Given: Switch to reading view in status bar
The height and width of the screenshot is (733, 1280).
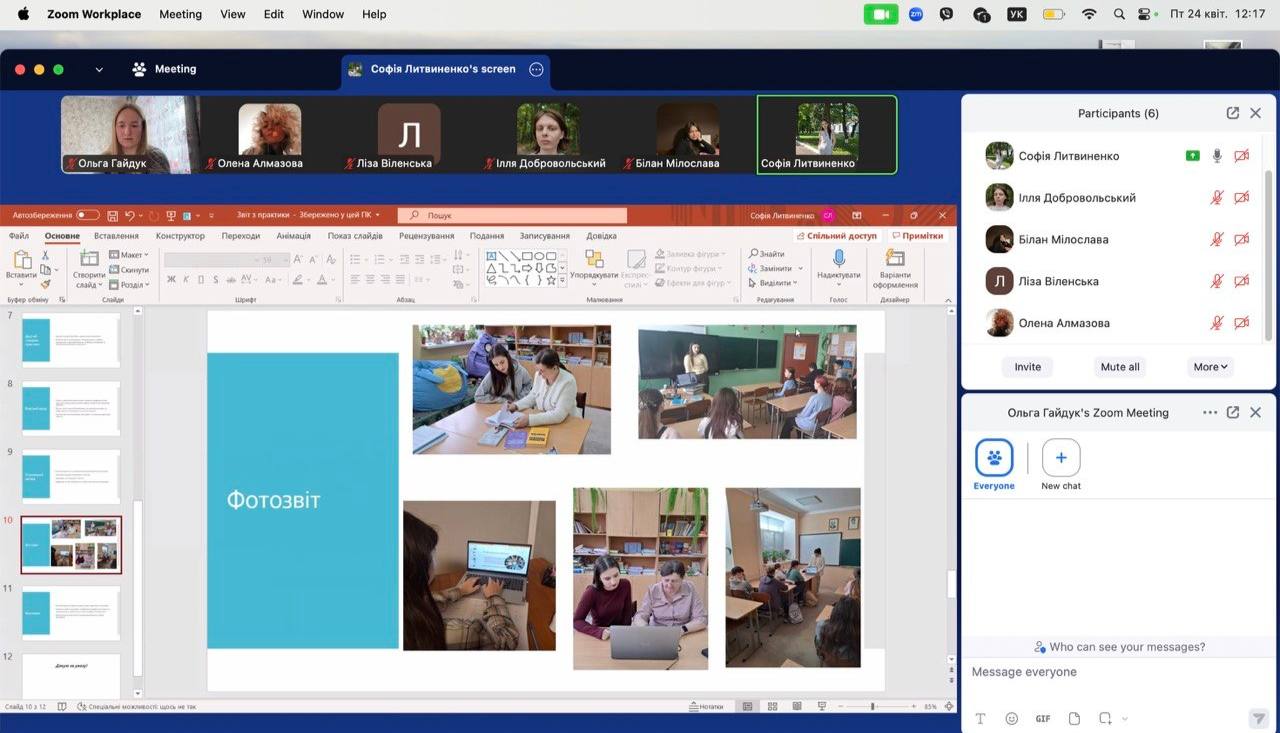Looking at the screenshot, I should tap(797, 706).
